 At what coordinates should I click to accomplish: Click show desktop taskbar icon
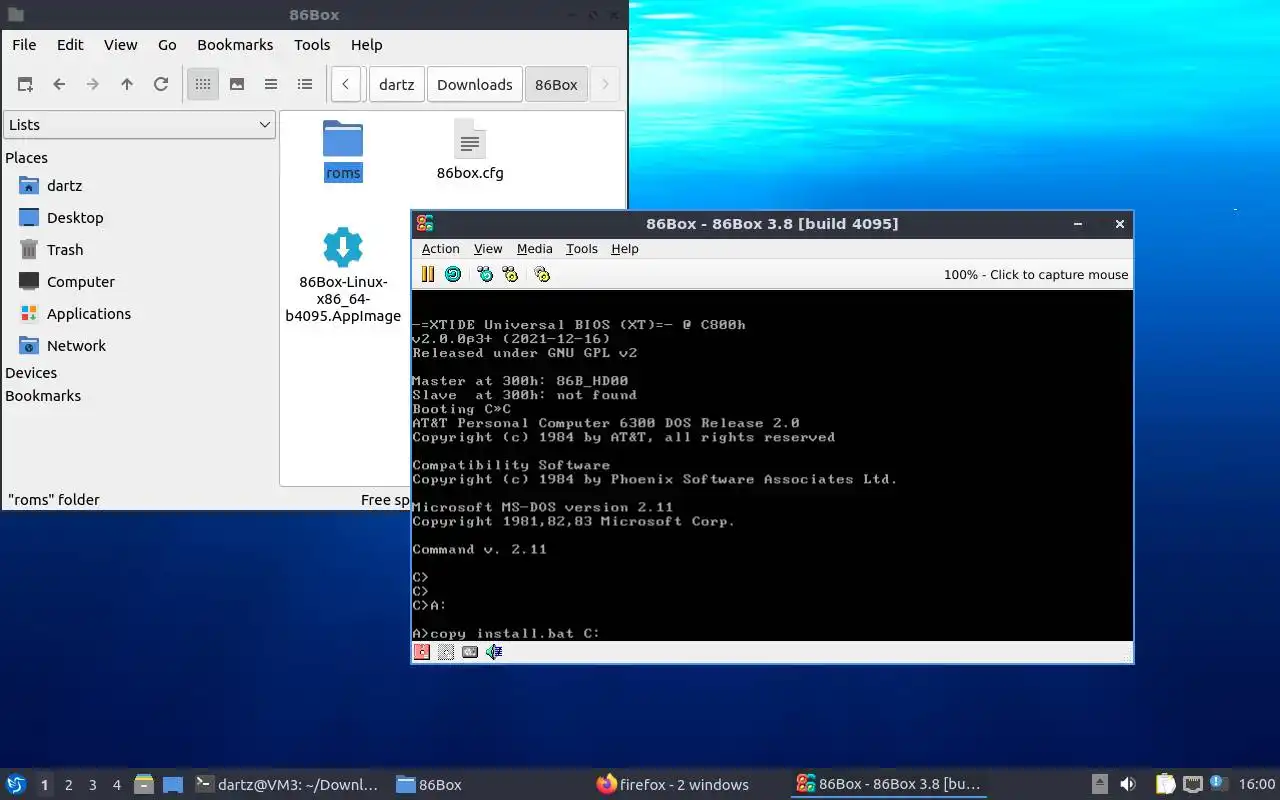tap(173, 785)
